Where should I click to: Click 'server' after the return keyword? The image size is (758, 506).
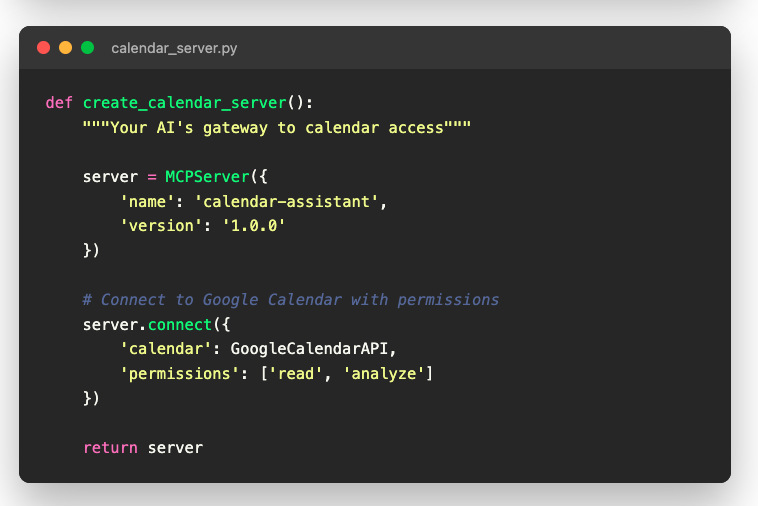(x=175, y=448)
